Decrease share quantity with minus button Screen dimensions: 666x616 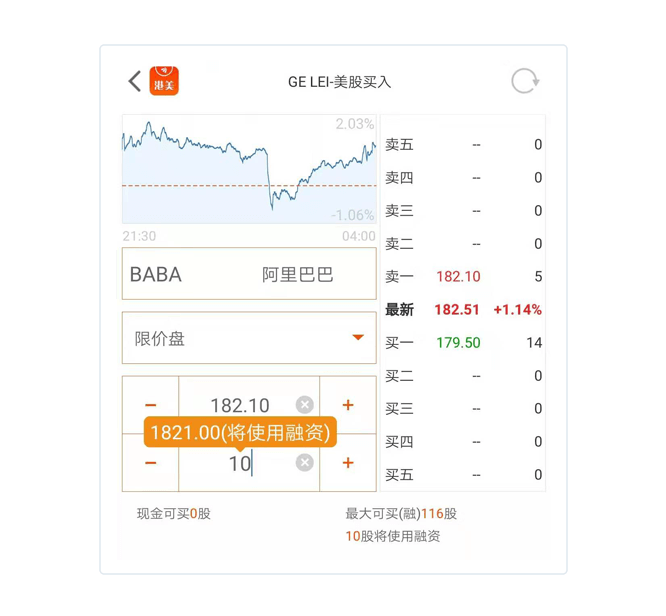[x=150, y=463]
